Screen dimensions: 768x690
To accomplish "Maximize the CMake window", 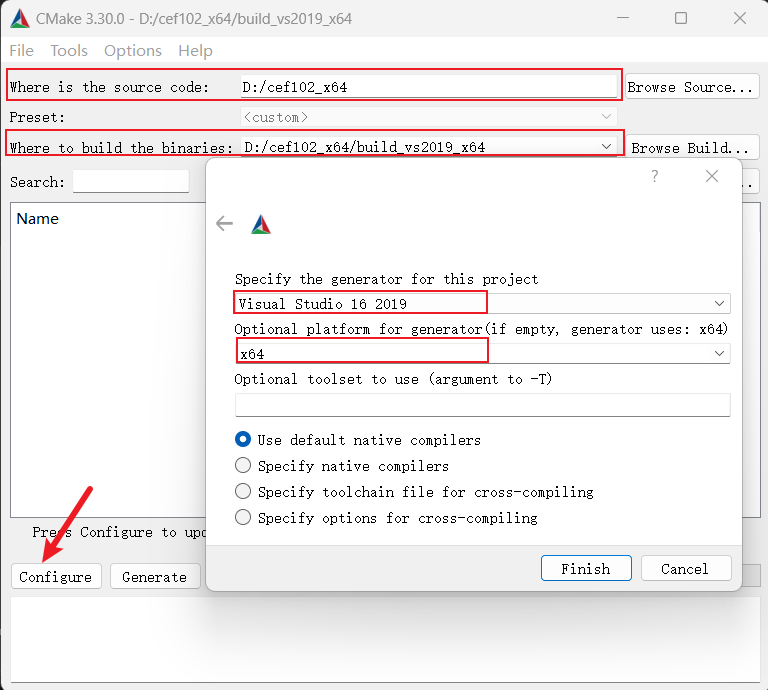I will [x=681, y=18].
